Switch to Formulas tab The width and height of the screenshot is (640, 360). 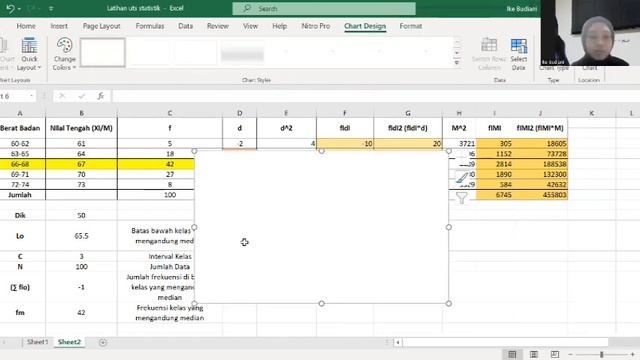pyautogui.click(x=150, y=26)
